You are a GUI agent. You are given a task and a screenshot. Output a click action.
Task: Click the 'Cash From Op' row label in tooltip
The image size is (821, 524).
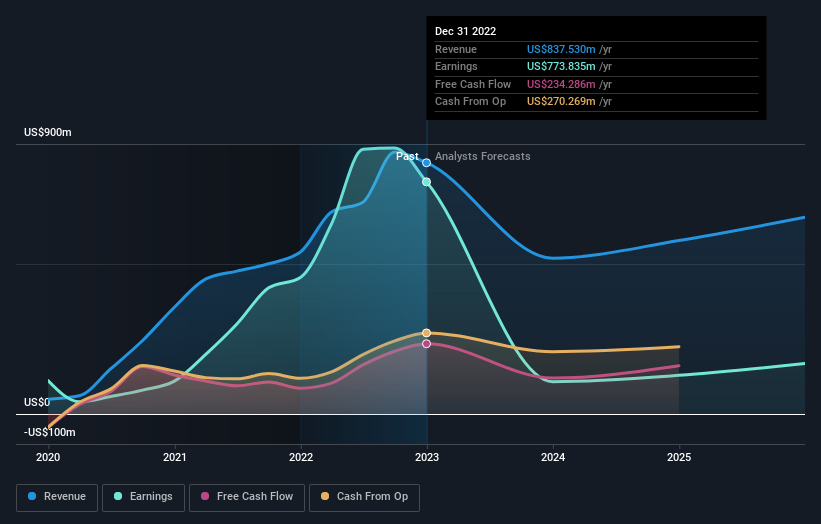470,102
